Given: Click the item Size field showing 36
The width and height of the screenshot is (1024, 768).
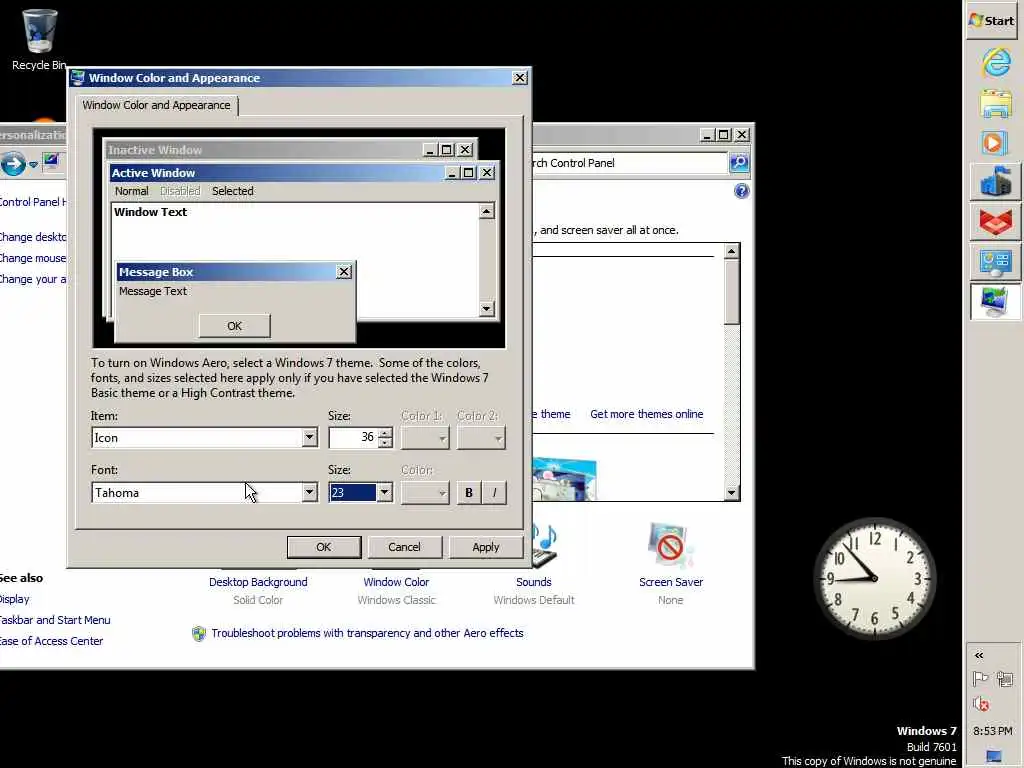Looking at the screenshot, I should pos(353,438).
